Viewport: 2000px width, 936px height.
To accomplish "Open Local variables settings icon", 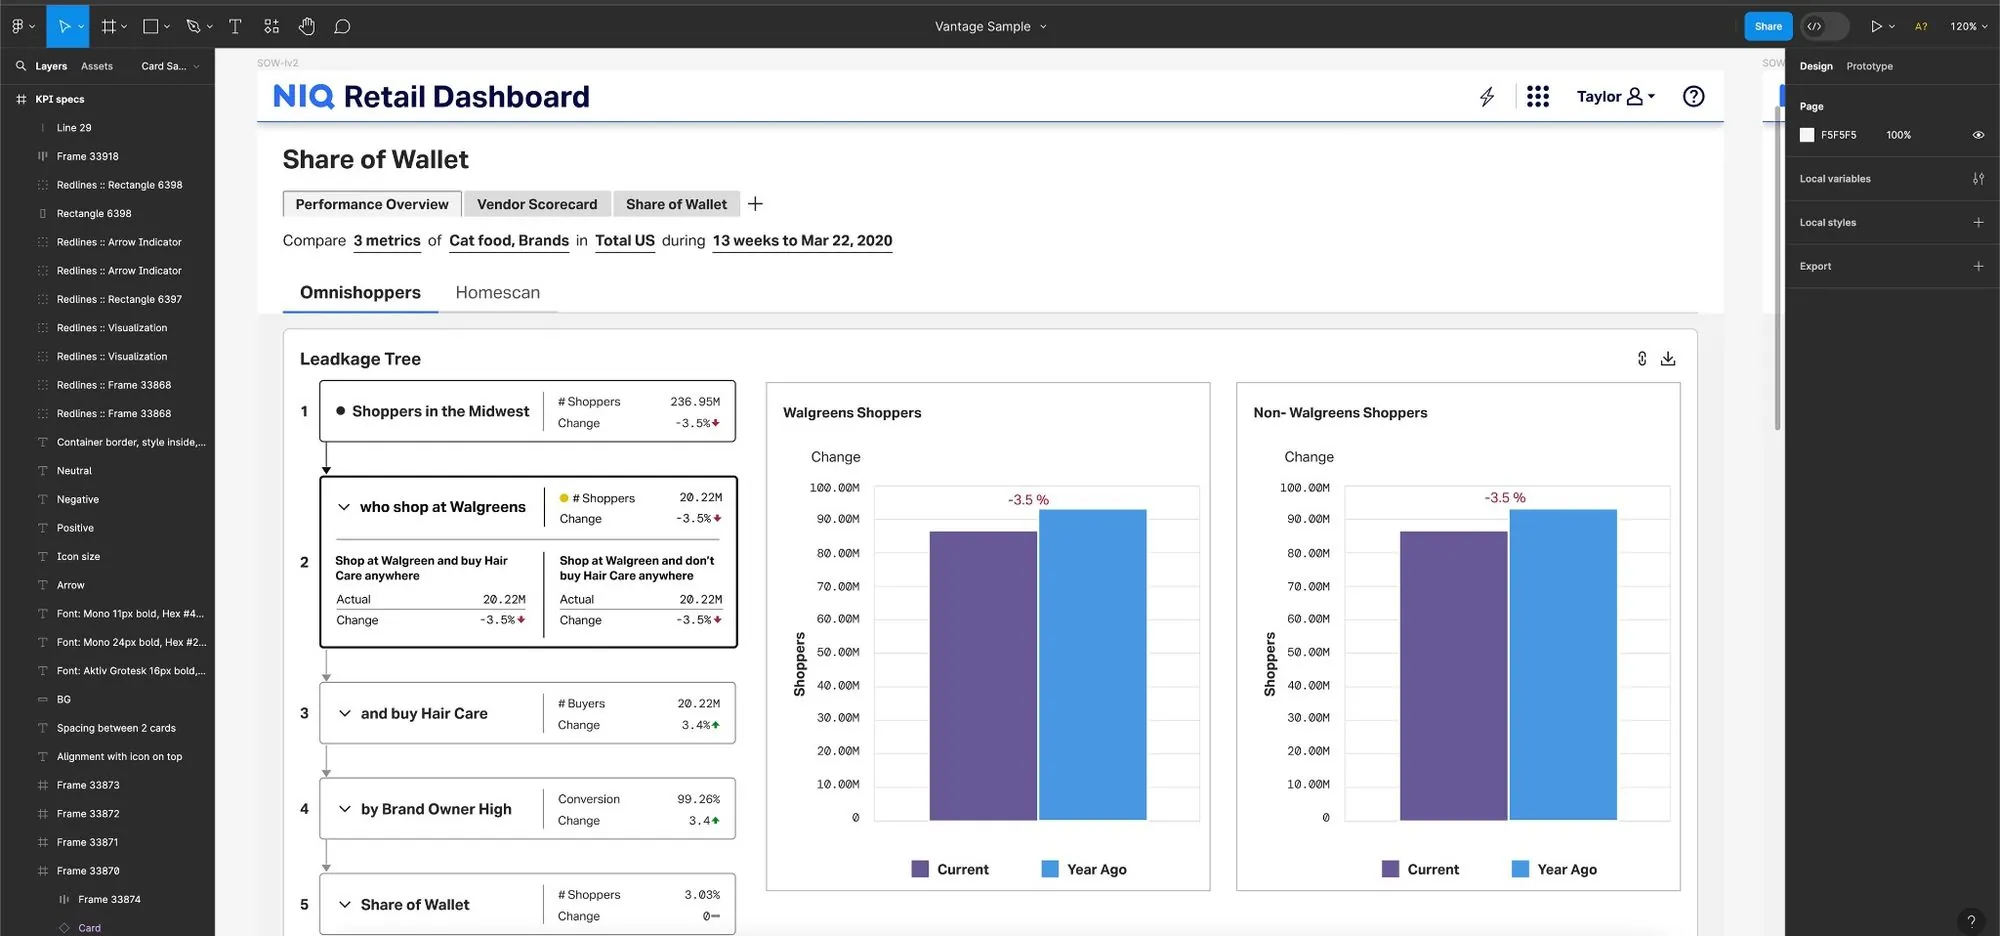I will [1978, 179].
